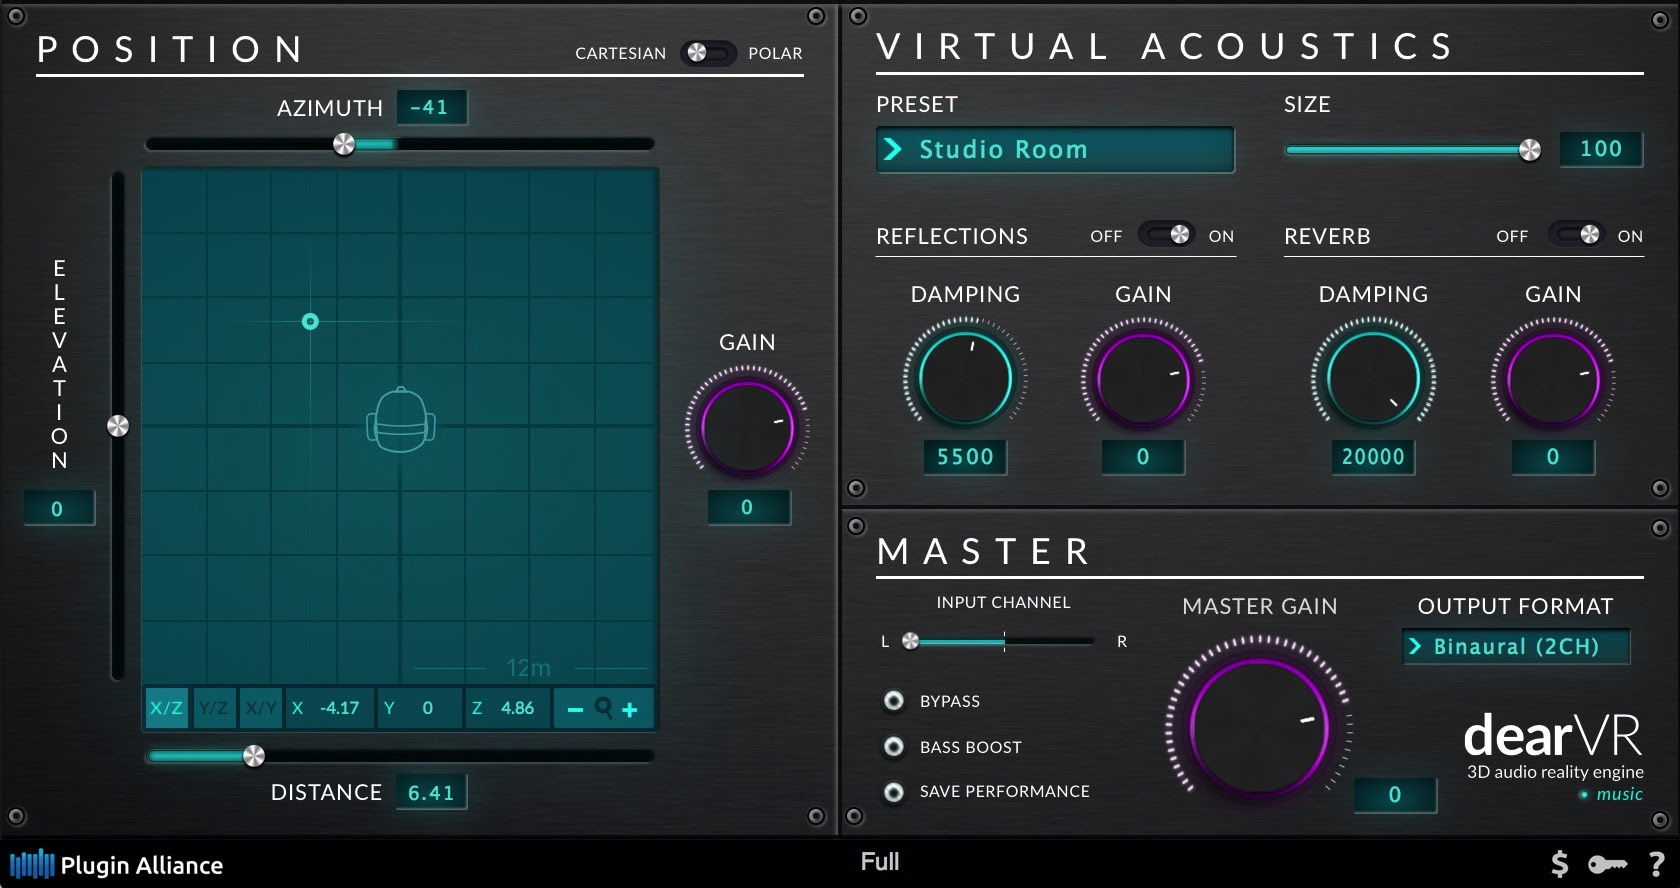The width and height of the screenshot is (1680, 888).
Task: Expand Binaural (2CH) output format menu
Action: pyautogui.click(x=1515, y=647)
